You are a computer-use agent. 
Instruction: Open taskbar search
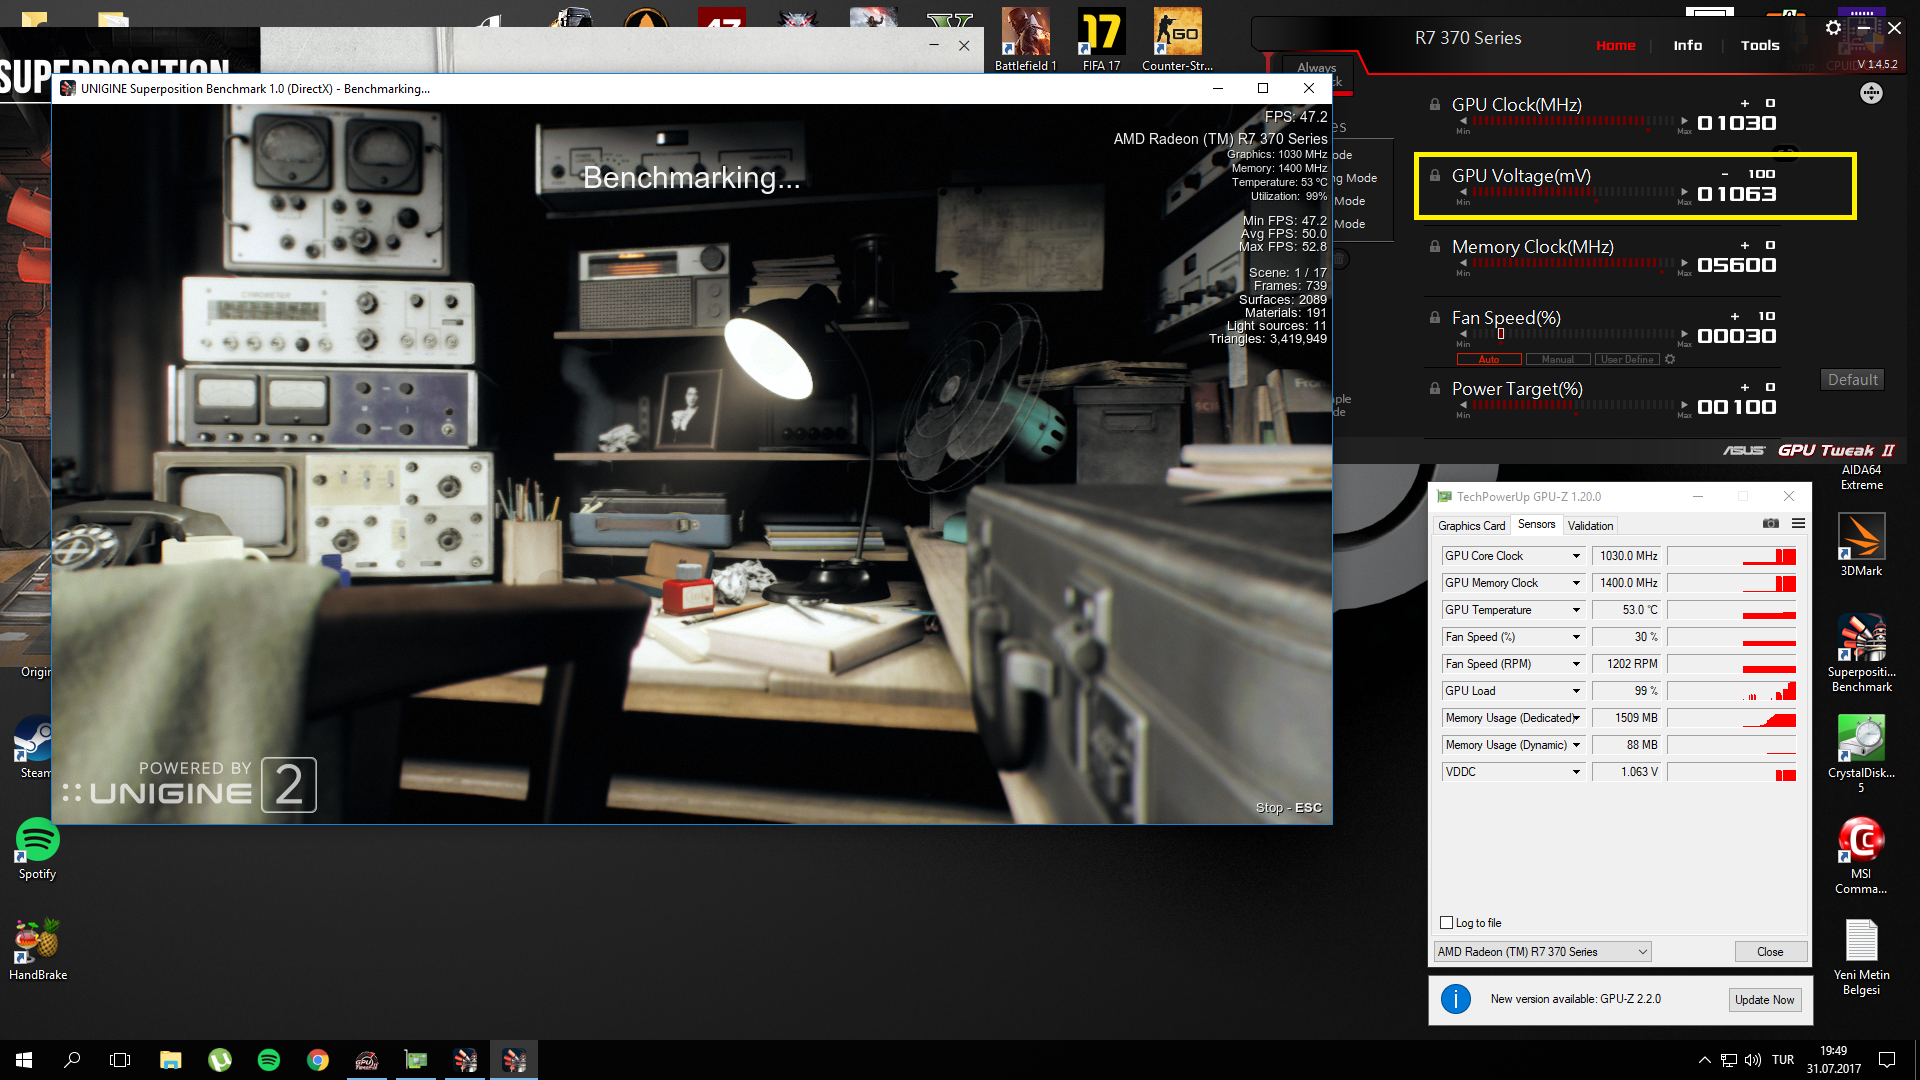(x=72, y=1060)
